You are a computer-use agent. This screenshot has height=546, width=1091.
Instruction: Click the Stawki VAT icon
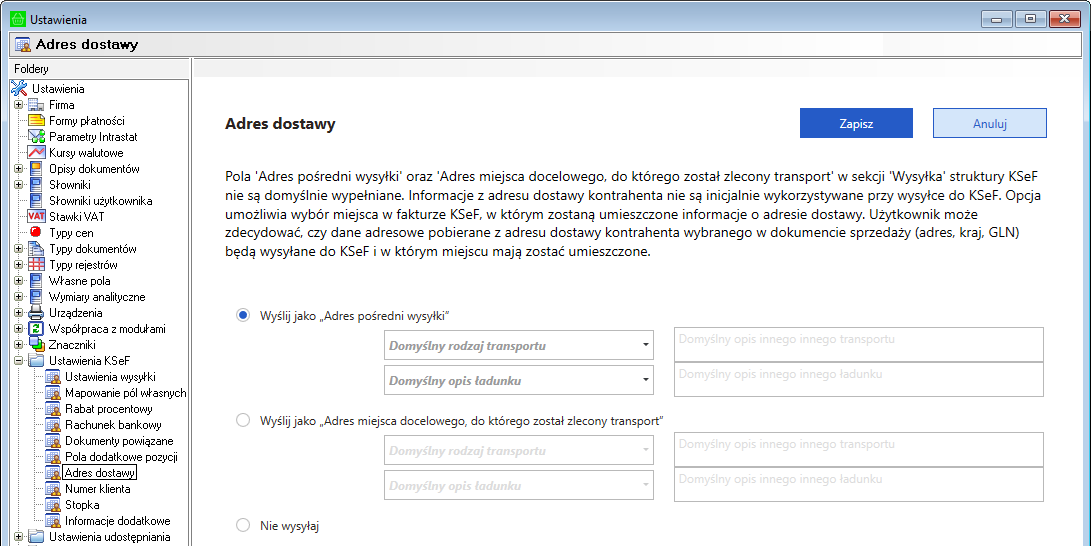[x=37, y=216]
